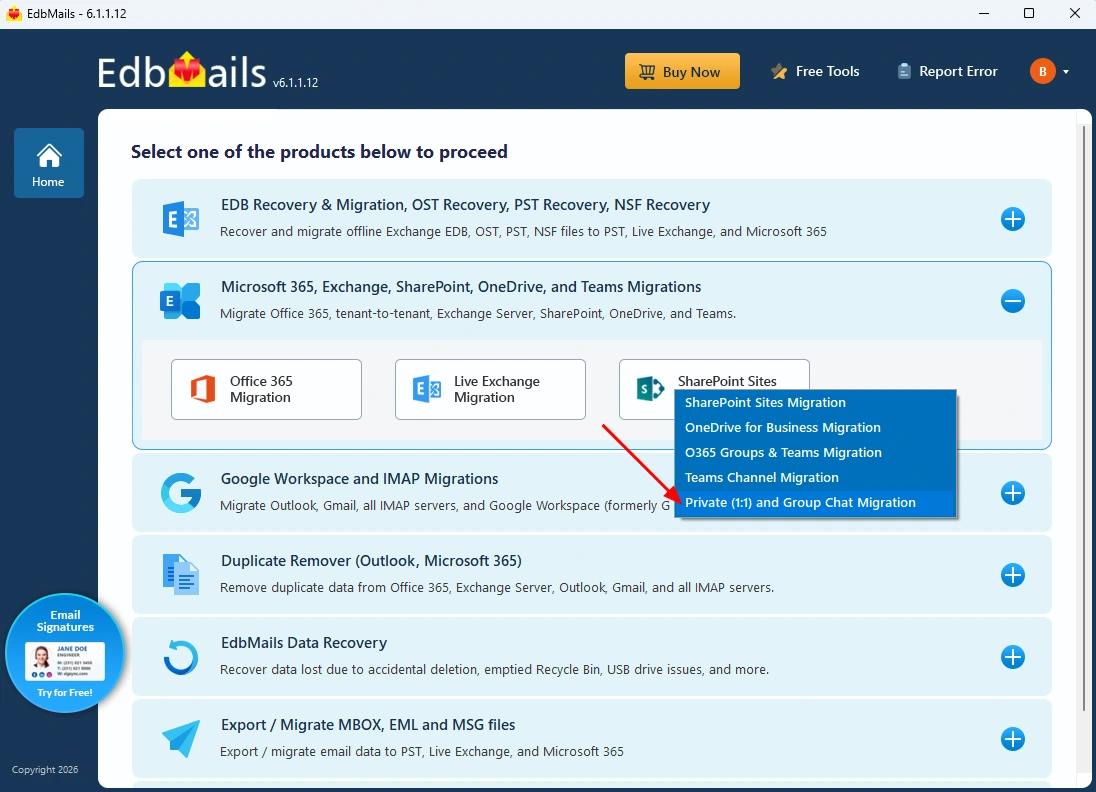Click the Email Signatures Try for Free badge
1096x792 pixels.
click(x=64, y=653)
